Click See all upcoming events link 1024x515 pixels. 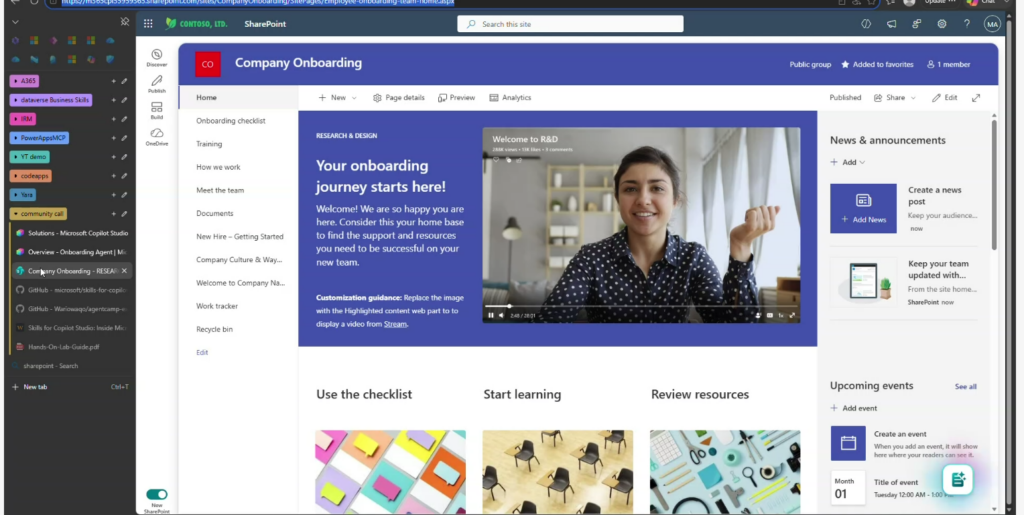[965, 386]
